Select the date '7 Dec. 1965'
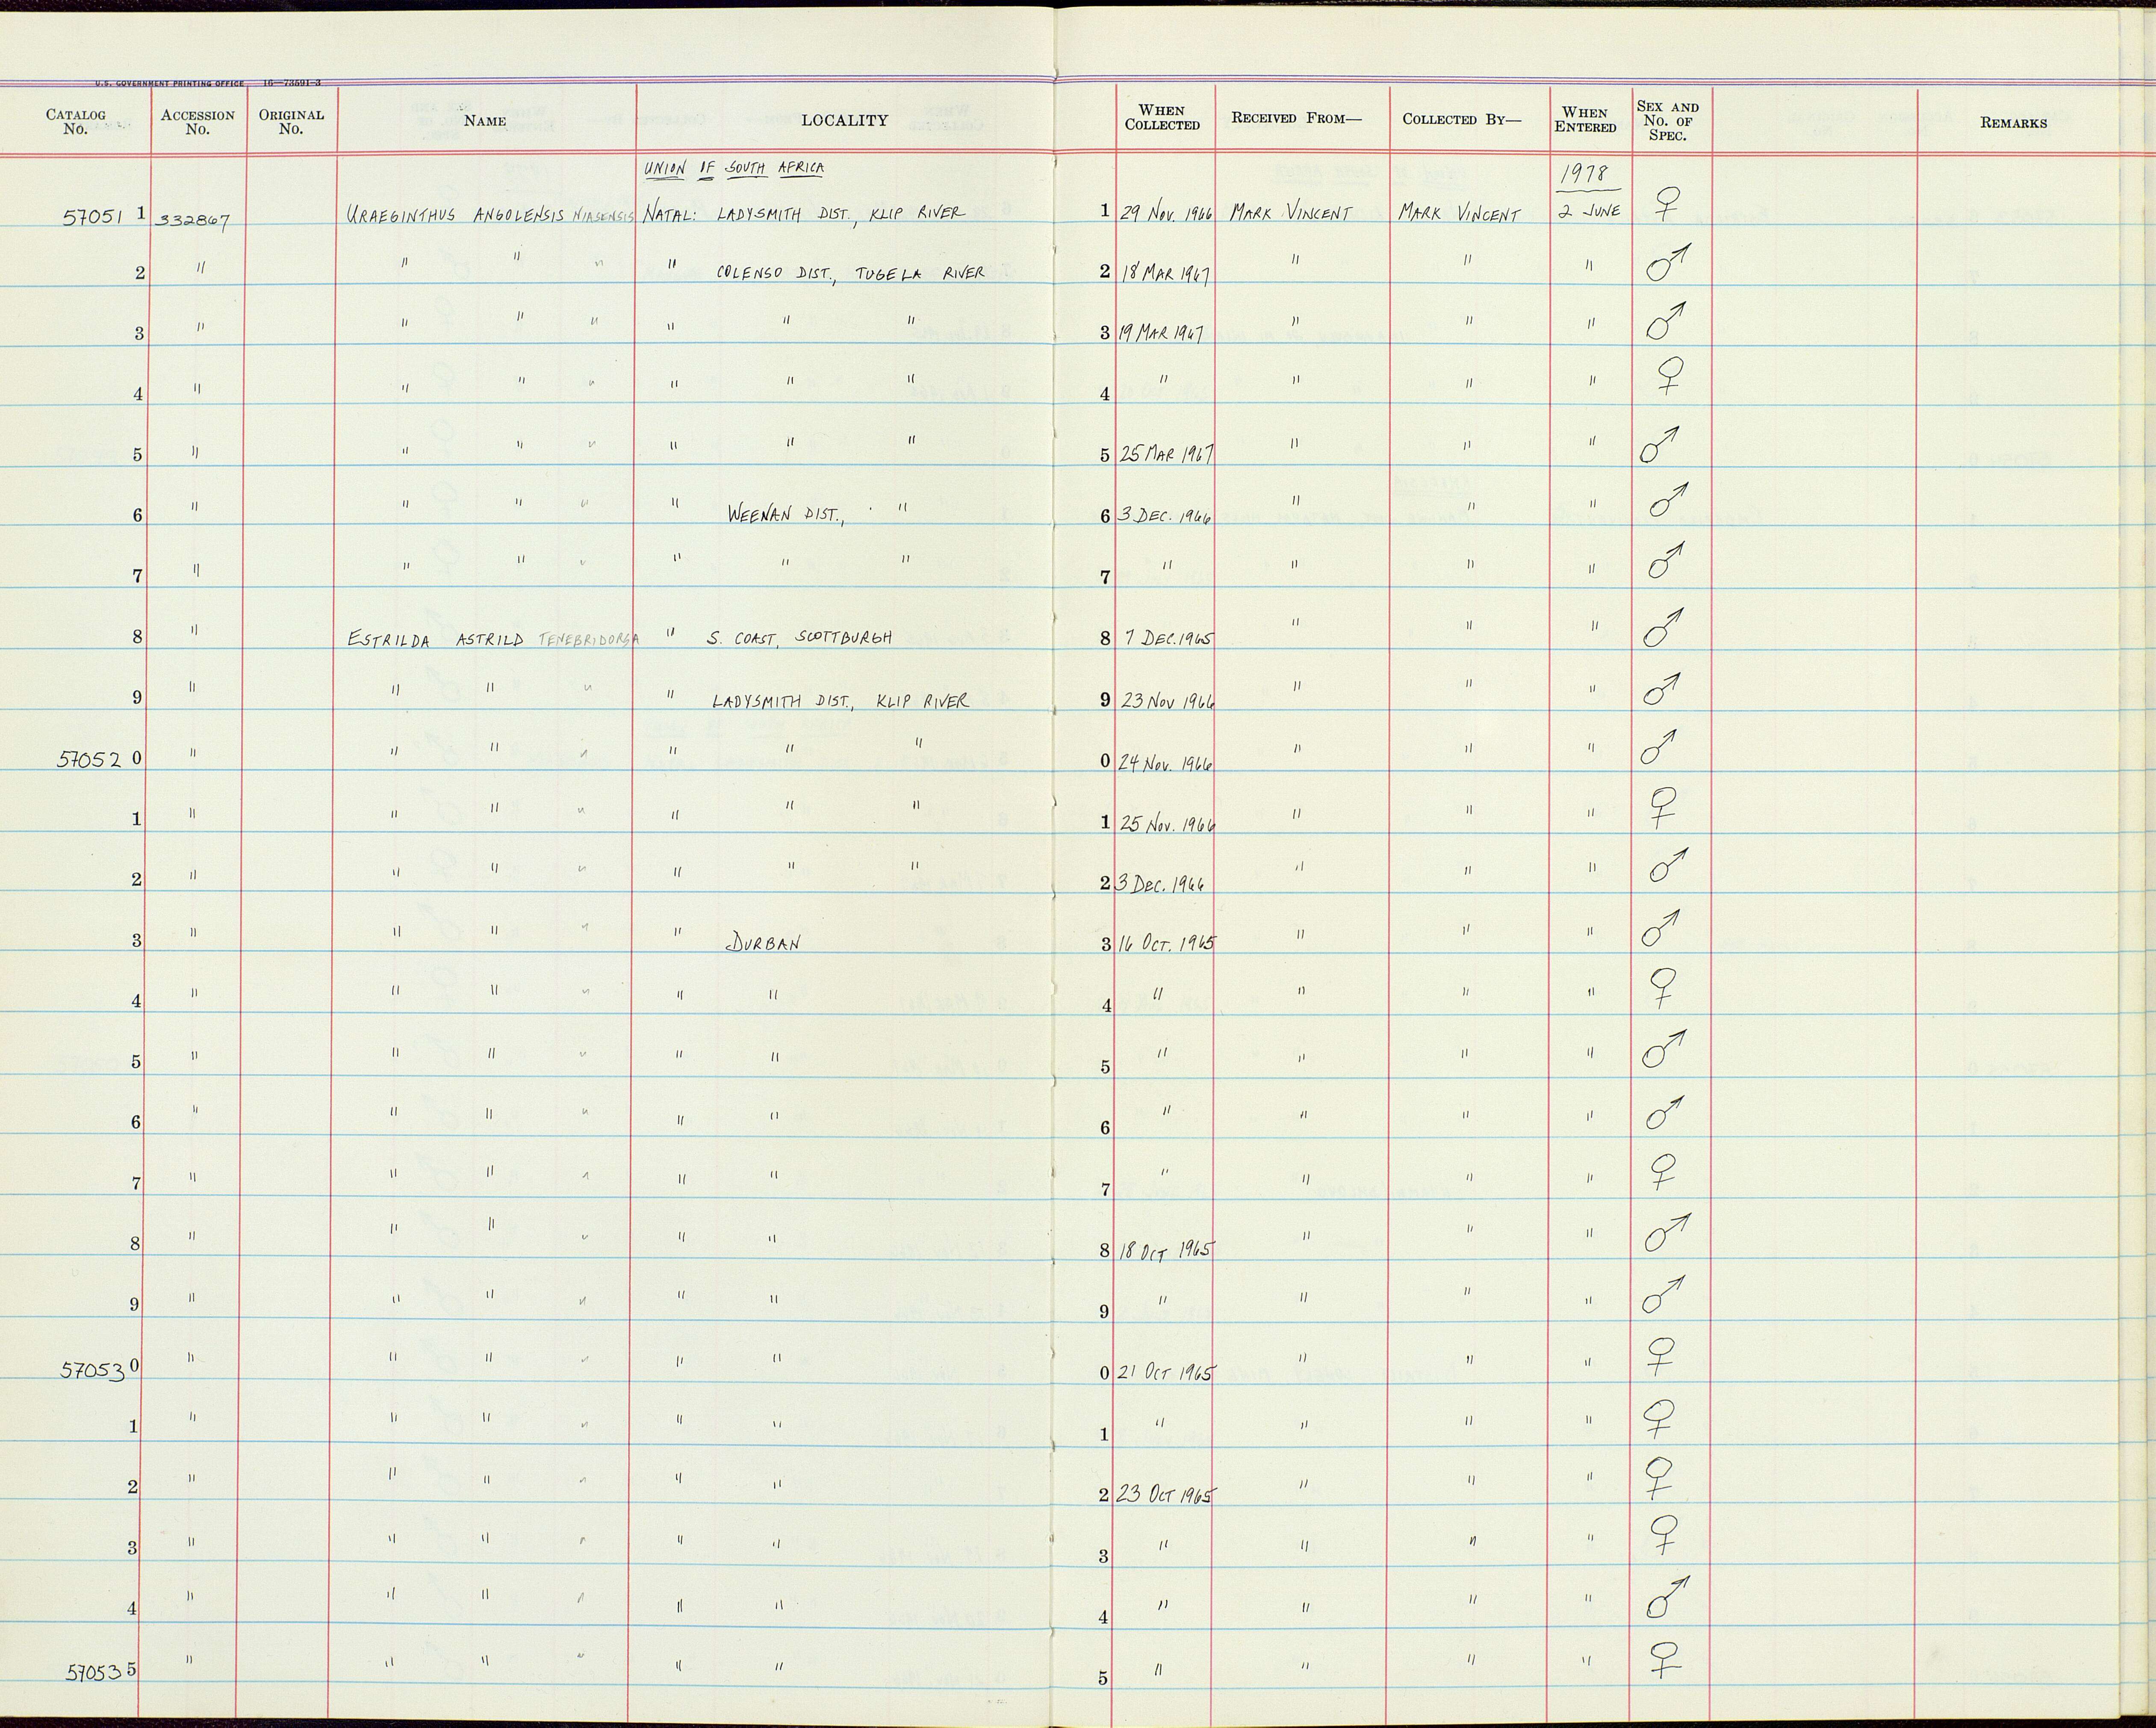Viewport: 2156px width, 1728px height. point(1167,638)
